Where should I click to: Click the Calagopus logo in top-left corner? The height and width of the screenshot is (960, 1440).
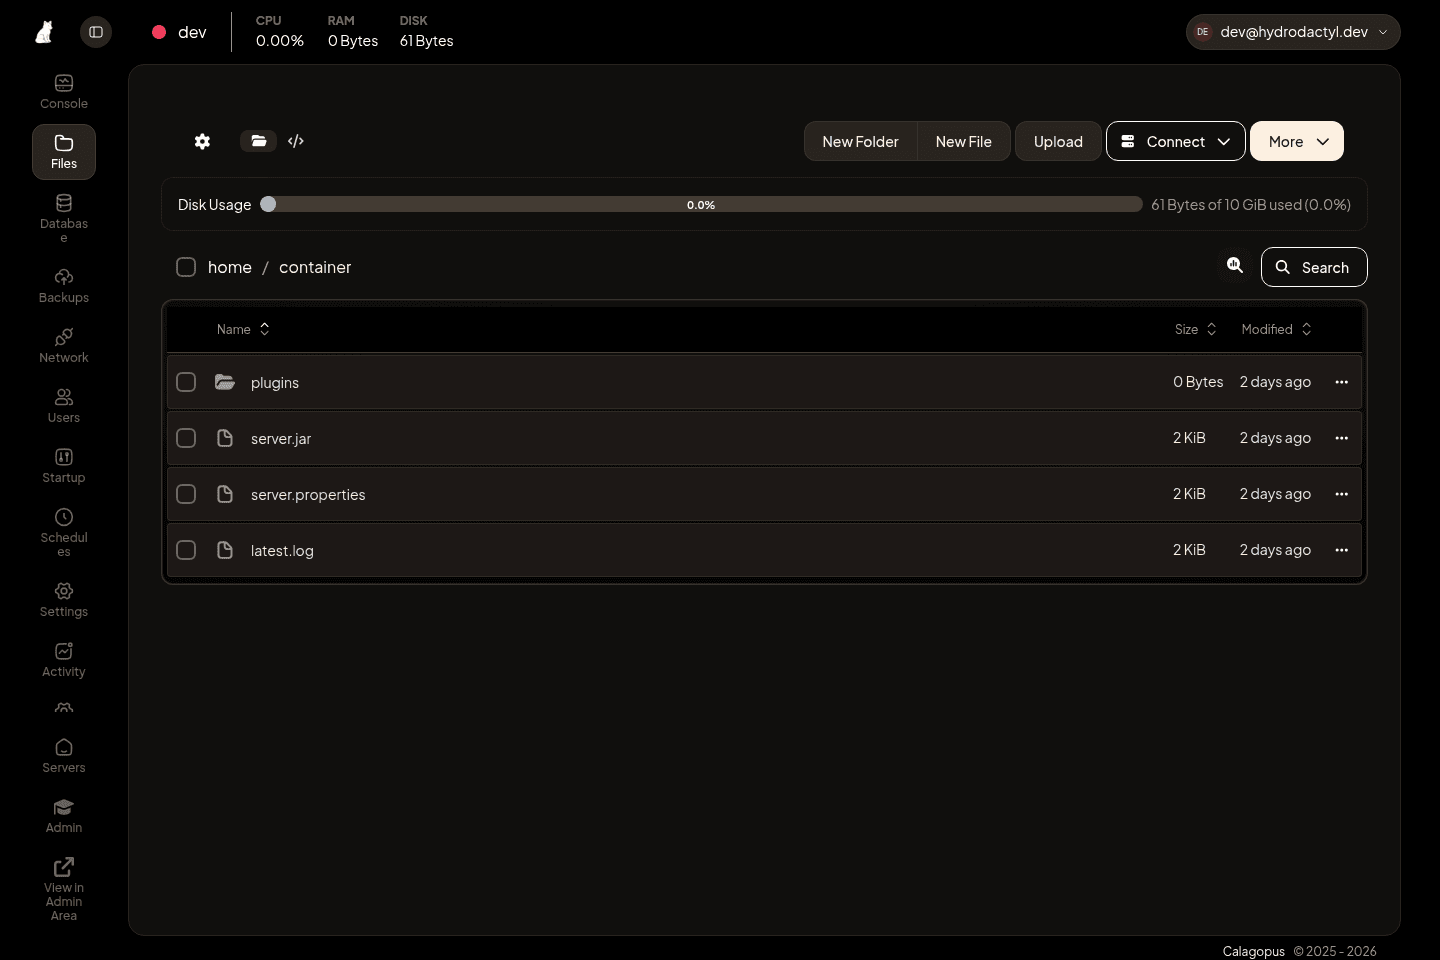point(44,32)
